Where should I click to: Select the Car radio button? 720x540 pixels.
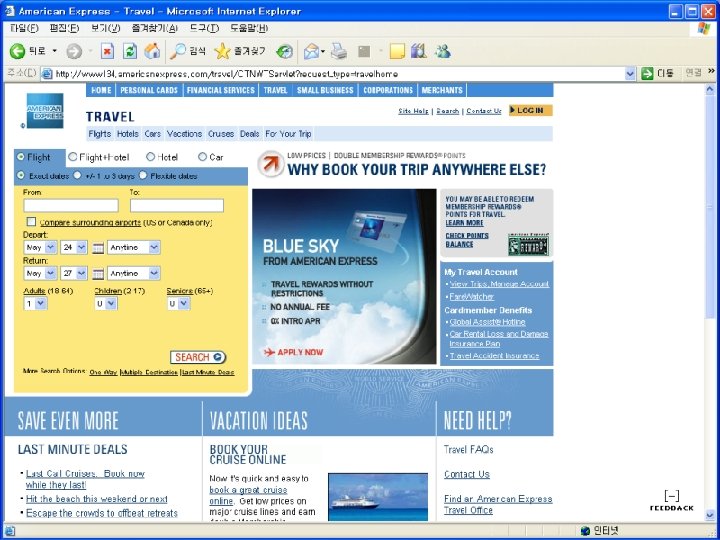pos(202,157)
